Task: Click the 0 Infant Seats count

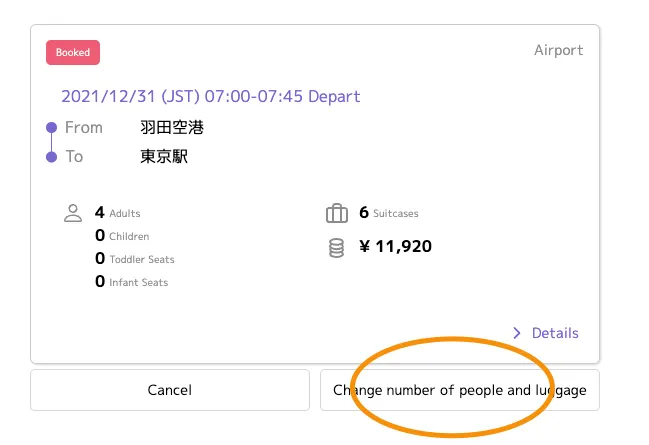Action: [x=100, y=282]
